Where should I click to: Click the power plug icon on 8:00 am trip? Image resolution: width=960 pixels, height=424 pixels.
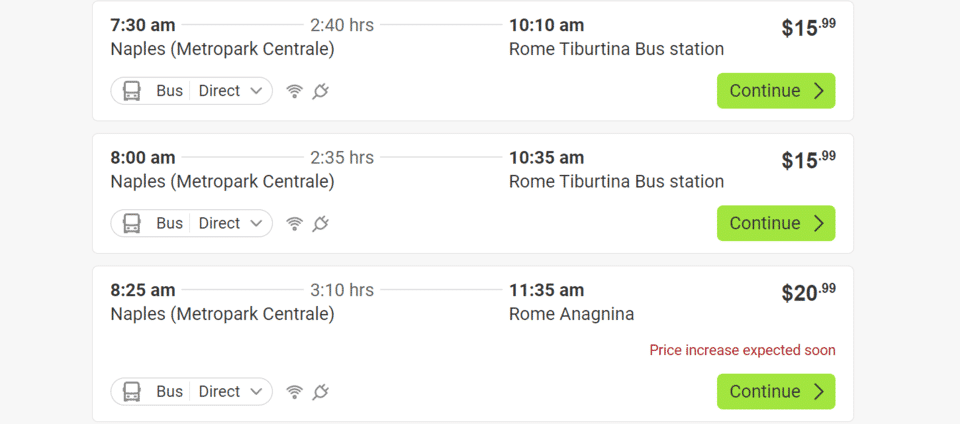320,223
